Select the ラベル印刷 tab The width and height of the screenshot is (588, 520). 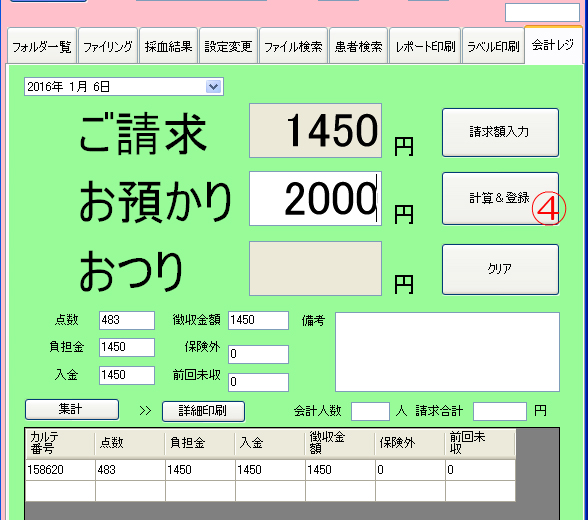point(493,46)
